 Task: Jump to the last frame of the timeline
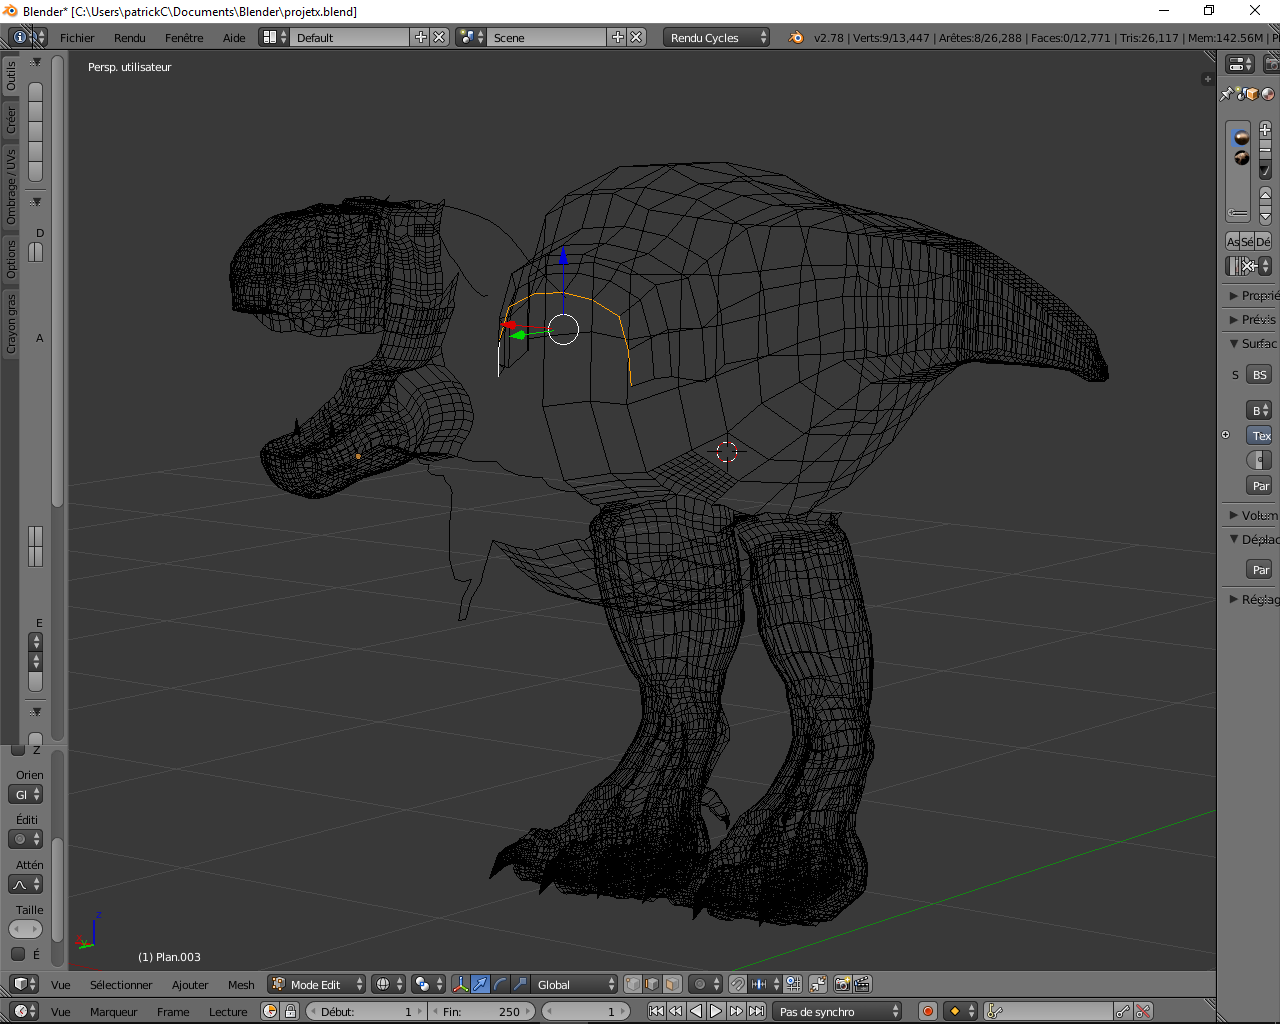coord(757,1011)
